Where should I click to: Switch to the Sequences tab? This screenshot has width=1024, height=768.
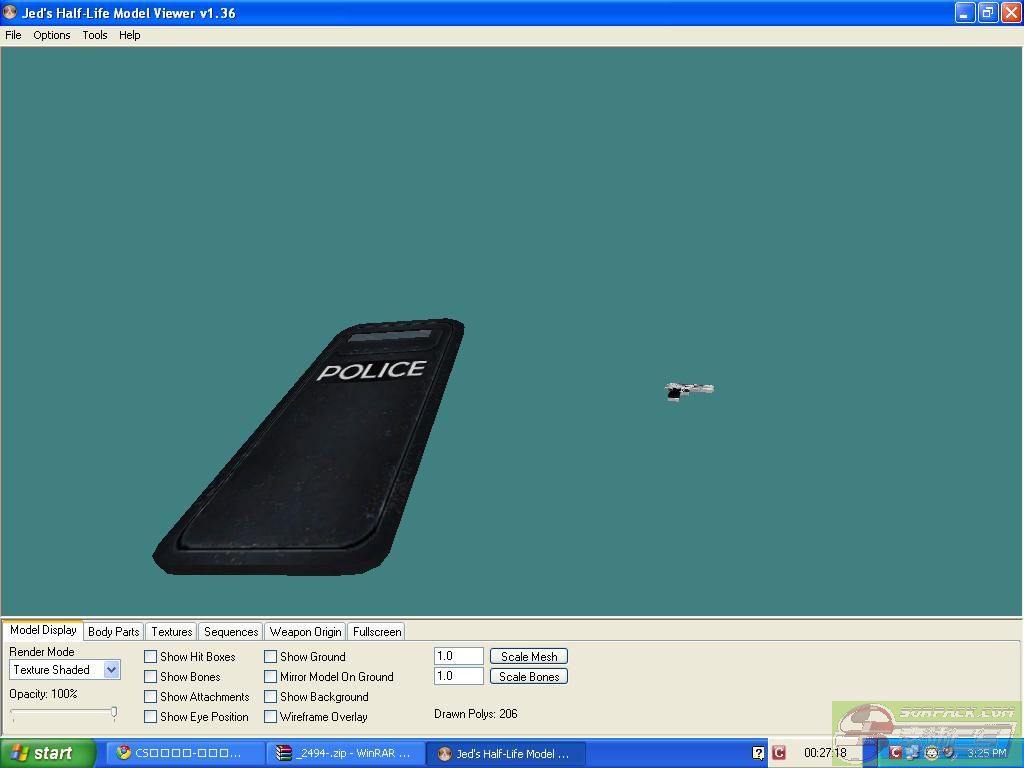click(x=231, y=632)
